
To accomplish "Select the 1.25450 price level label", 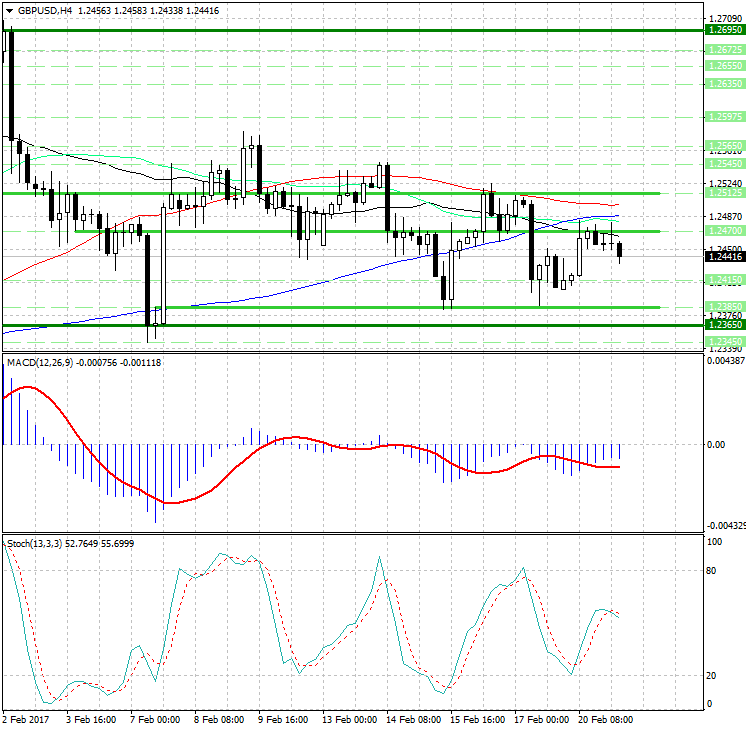I will (724, 163).
